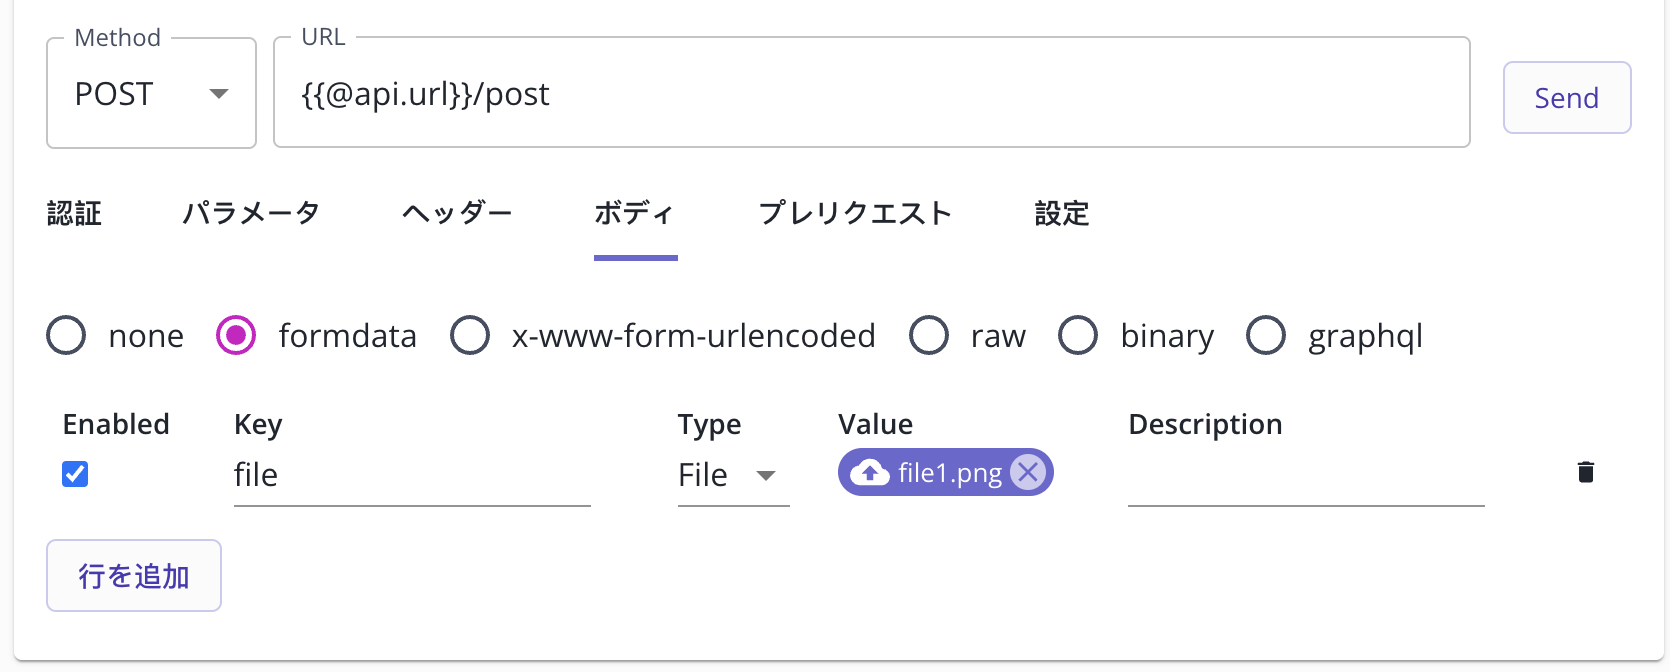Remove file1.png using the X icon
The image size is (1670, 672).
(1027, 472)
